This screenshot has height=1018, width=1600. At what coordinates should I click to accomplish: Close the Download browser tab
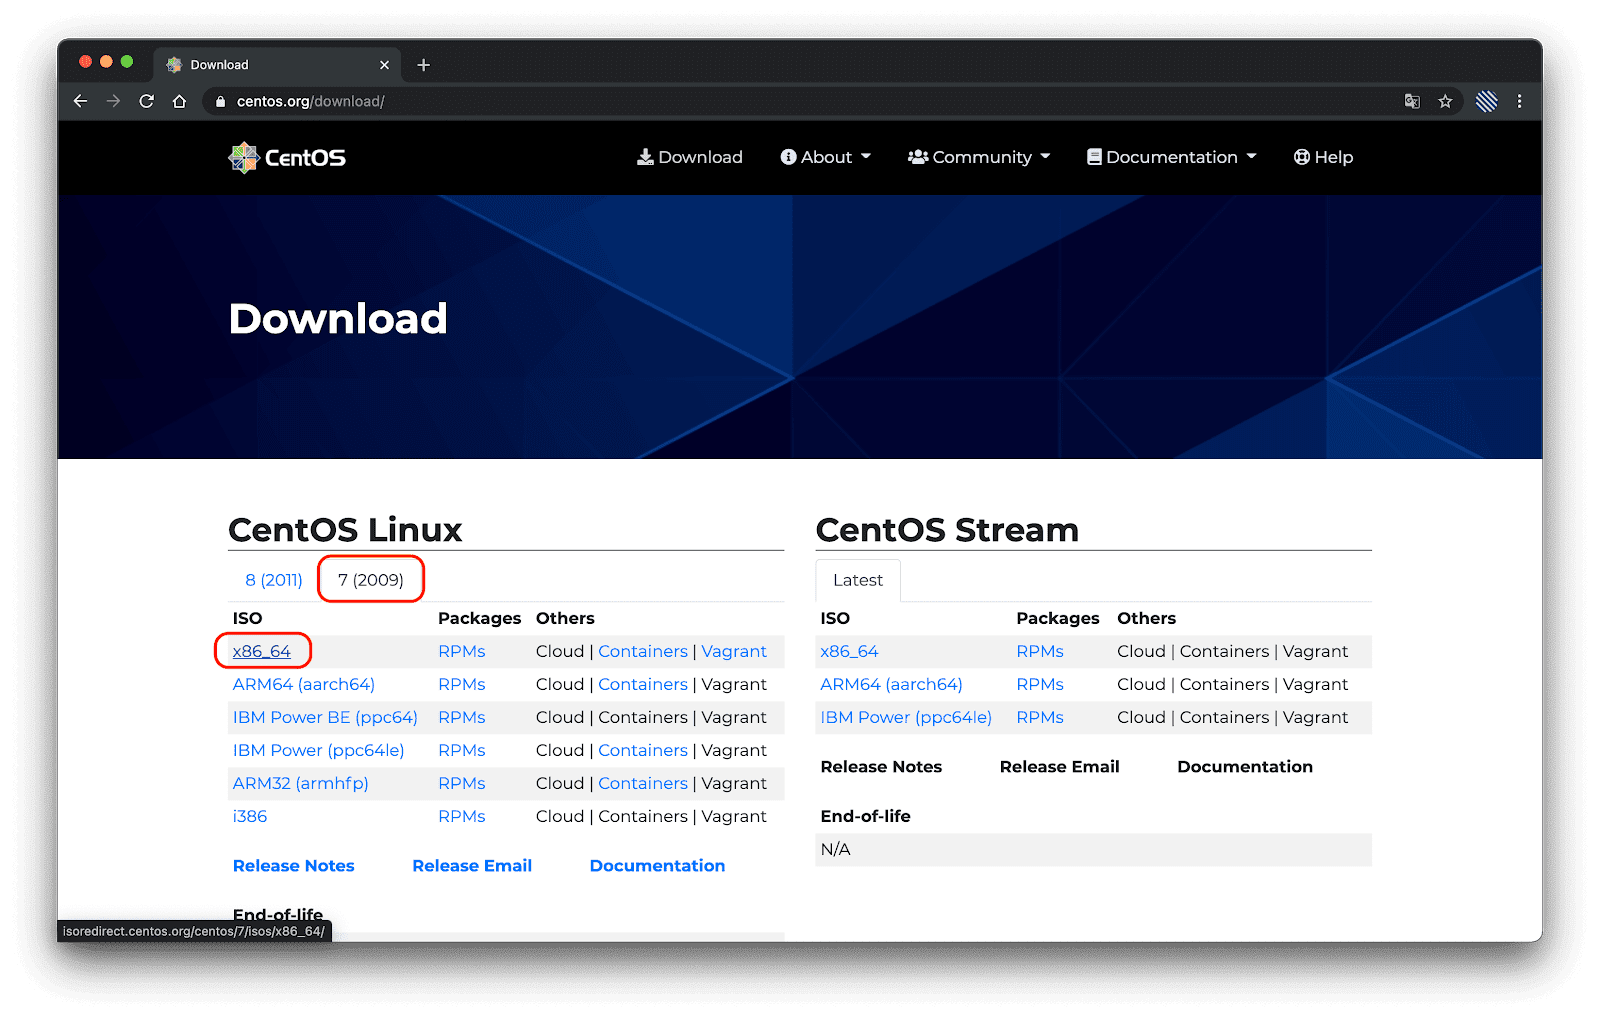(384, 65)
